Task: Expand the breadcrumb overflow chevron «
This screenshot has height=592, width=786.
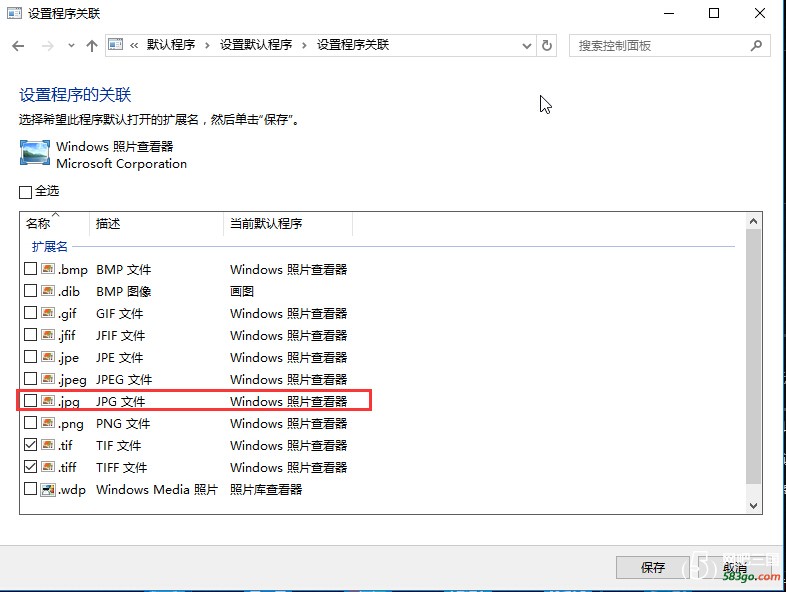Action: coord(134,46)
